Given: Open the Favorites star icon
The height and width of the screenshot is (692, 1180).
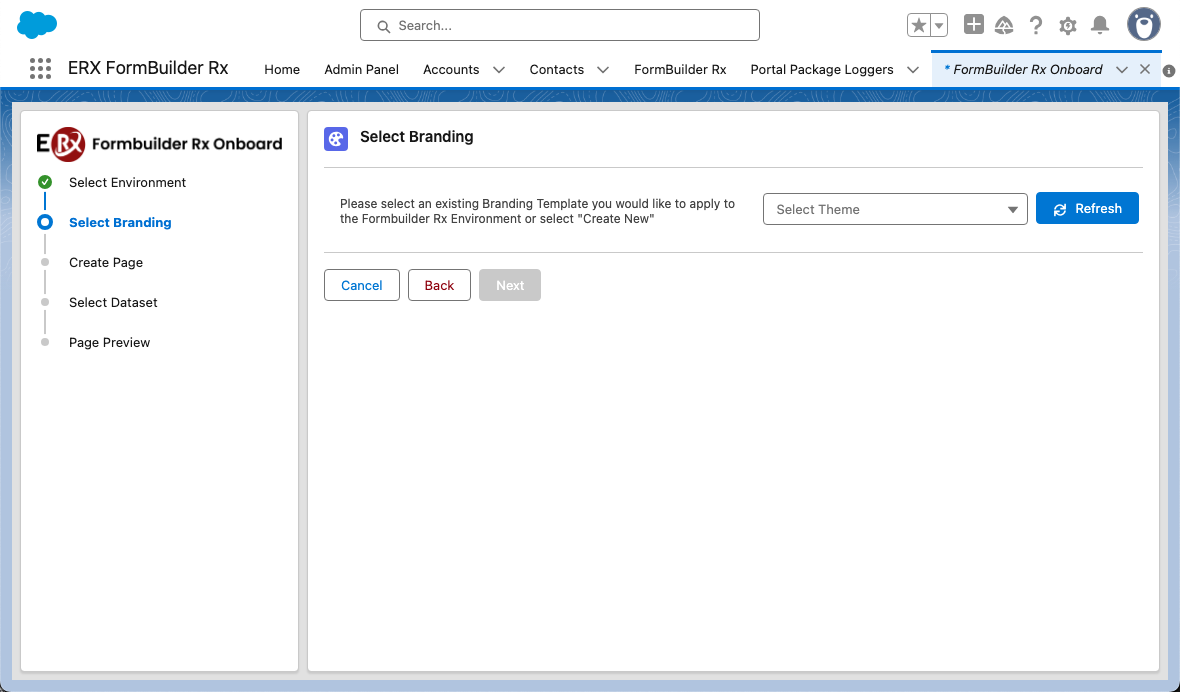Looking at the screenshot, I should point(919,25).
